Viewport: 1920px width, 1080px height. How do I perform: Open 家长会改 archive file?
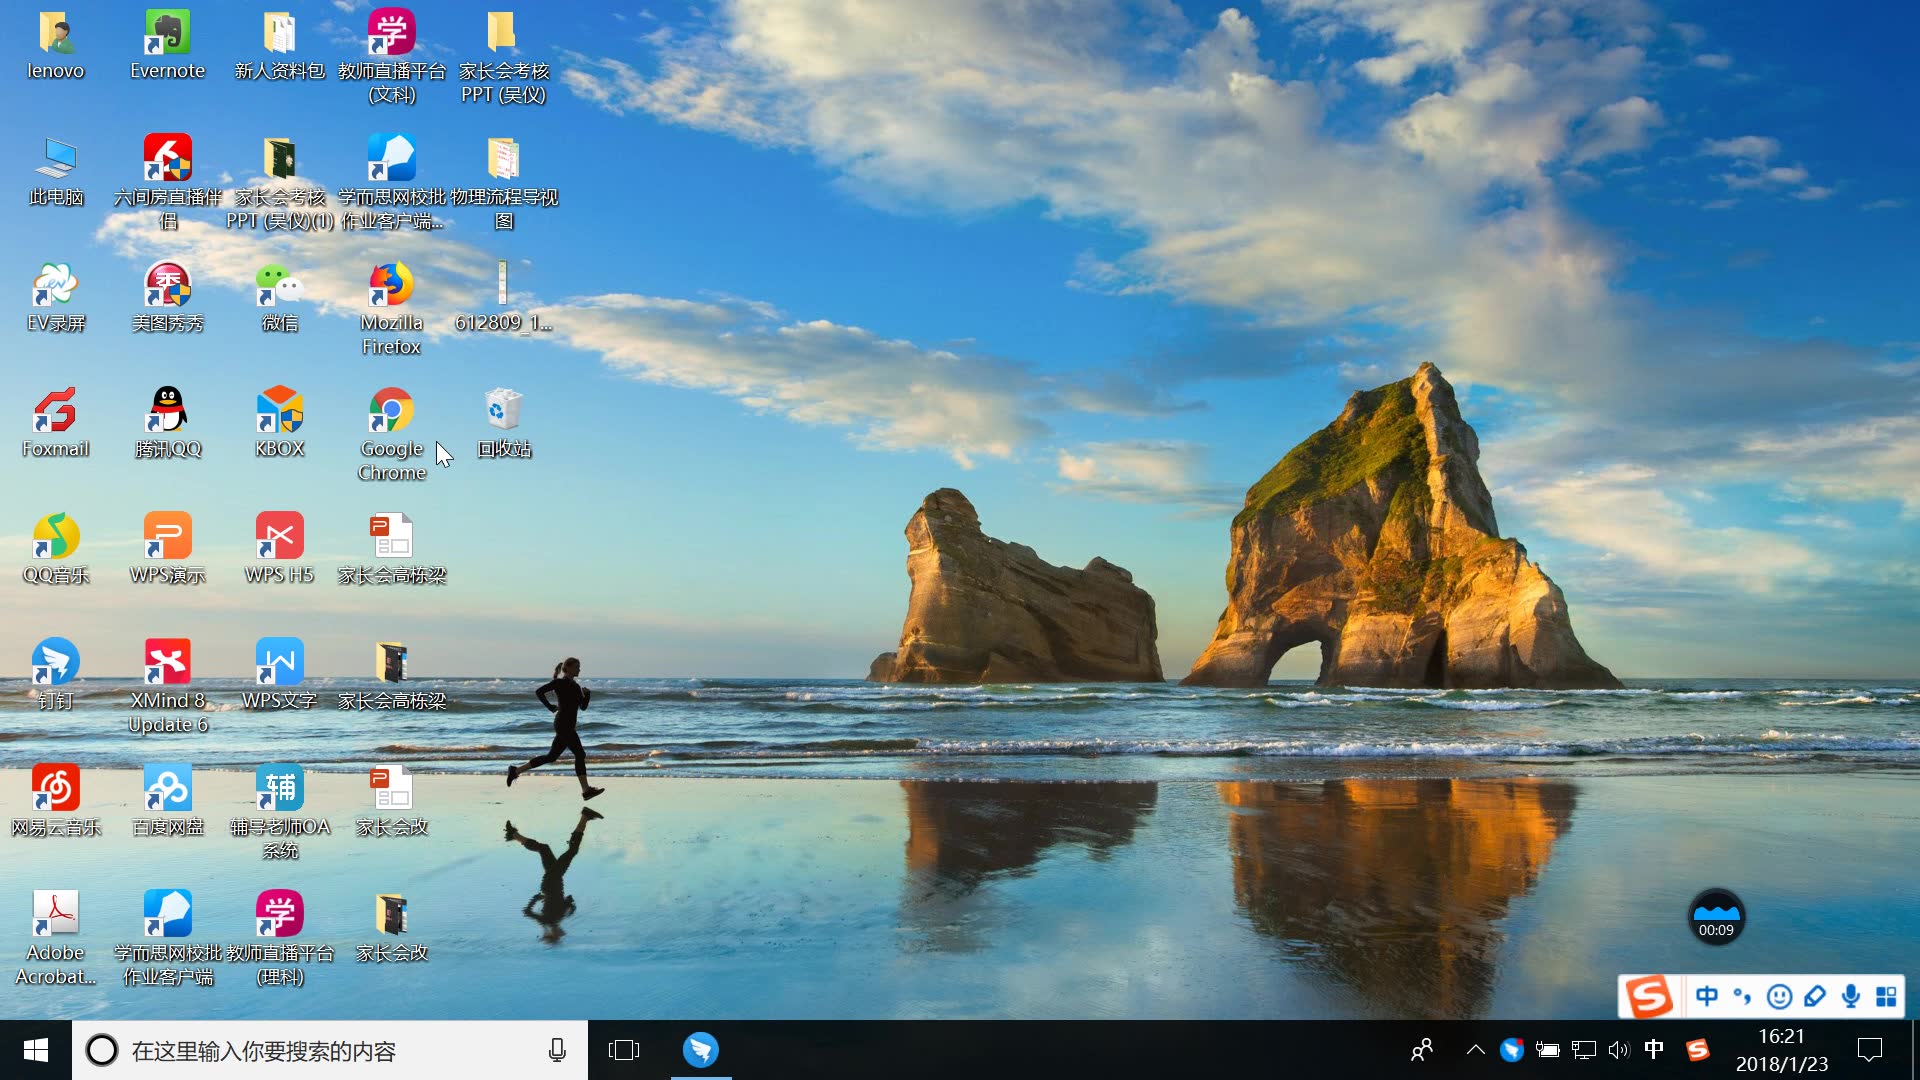coord(392,927)
